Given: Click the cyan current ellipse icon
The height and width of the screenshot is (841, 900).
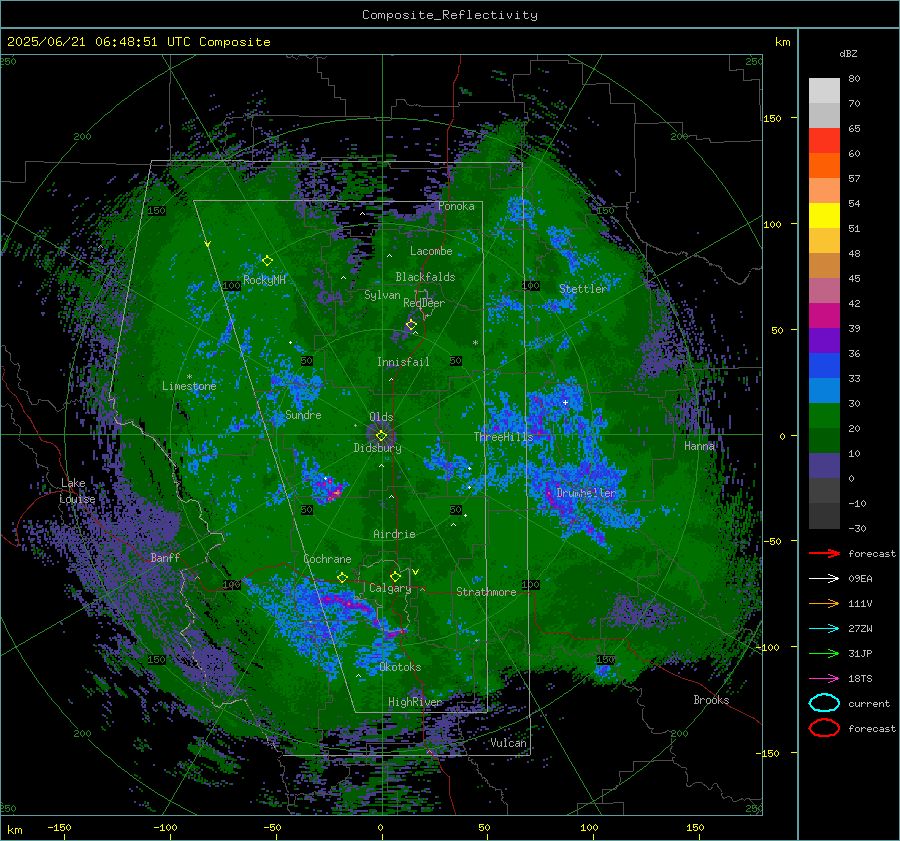Looking at the screenshot, I should tap(824, 703).
